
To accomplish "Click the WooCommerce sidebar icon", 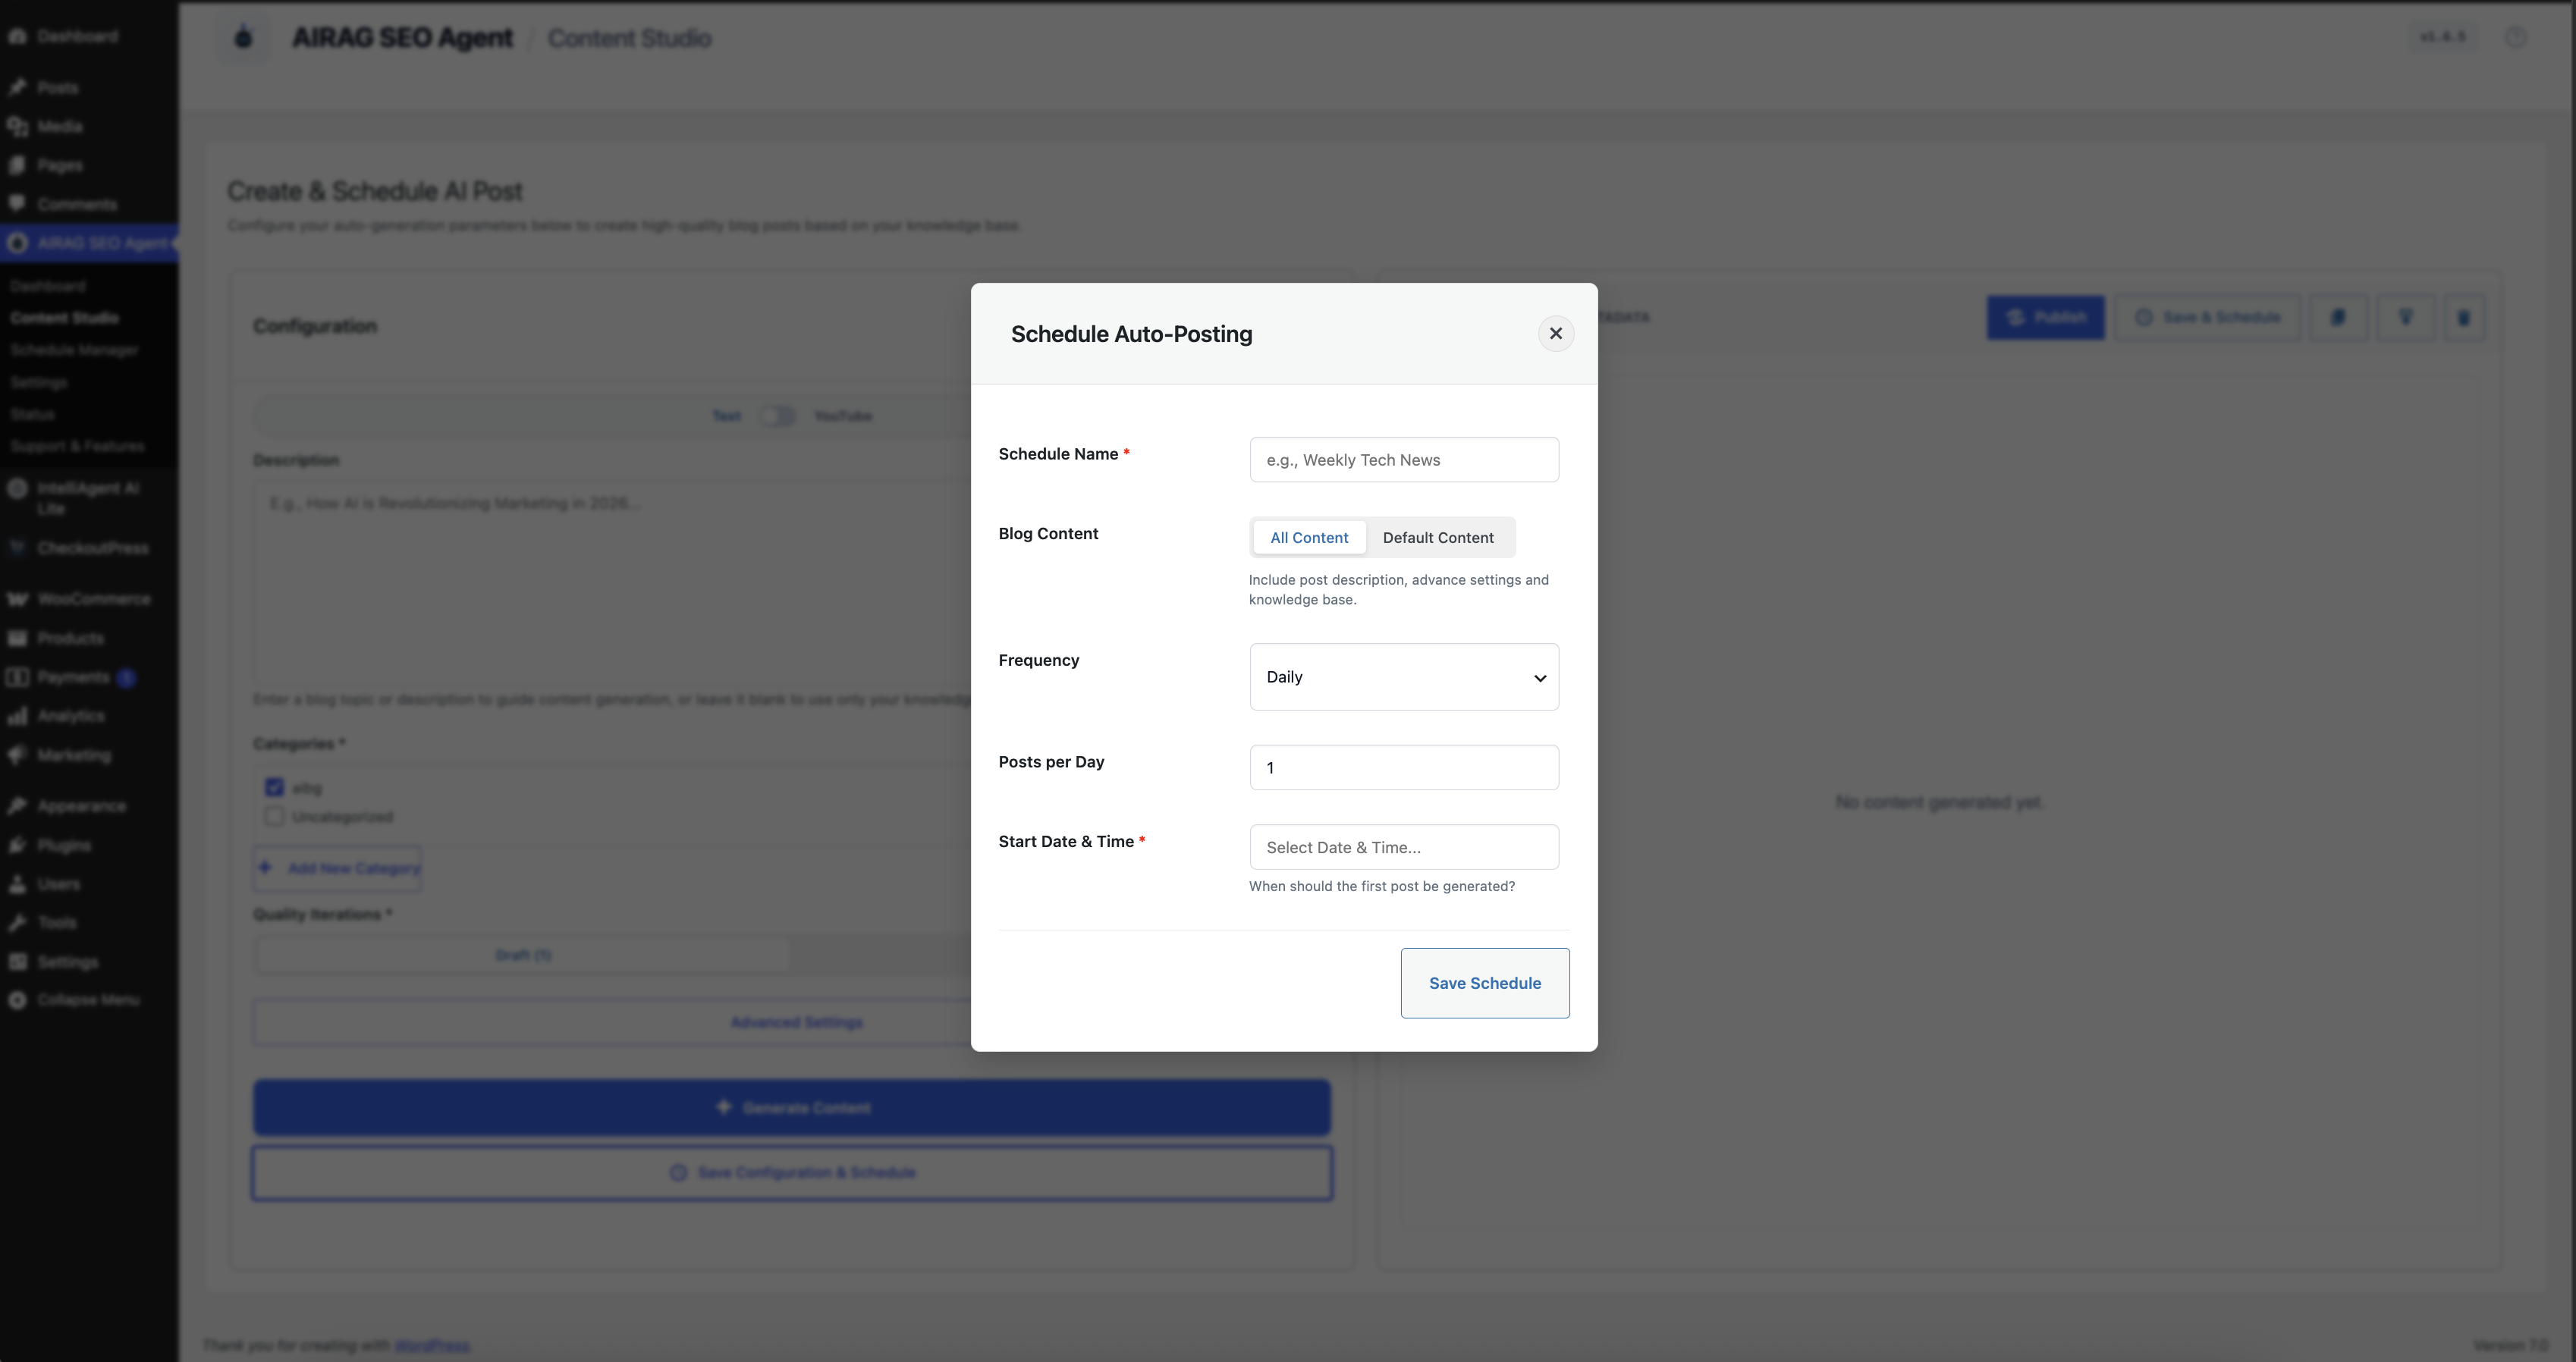I will coord(17,599).
